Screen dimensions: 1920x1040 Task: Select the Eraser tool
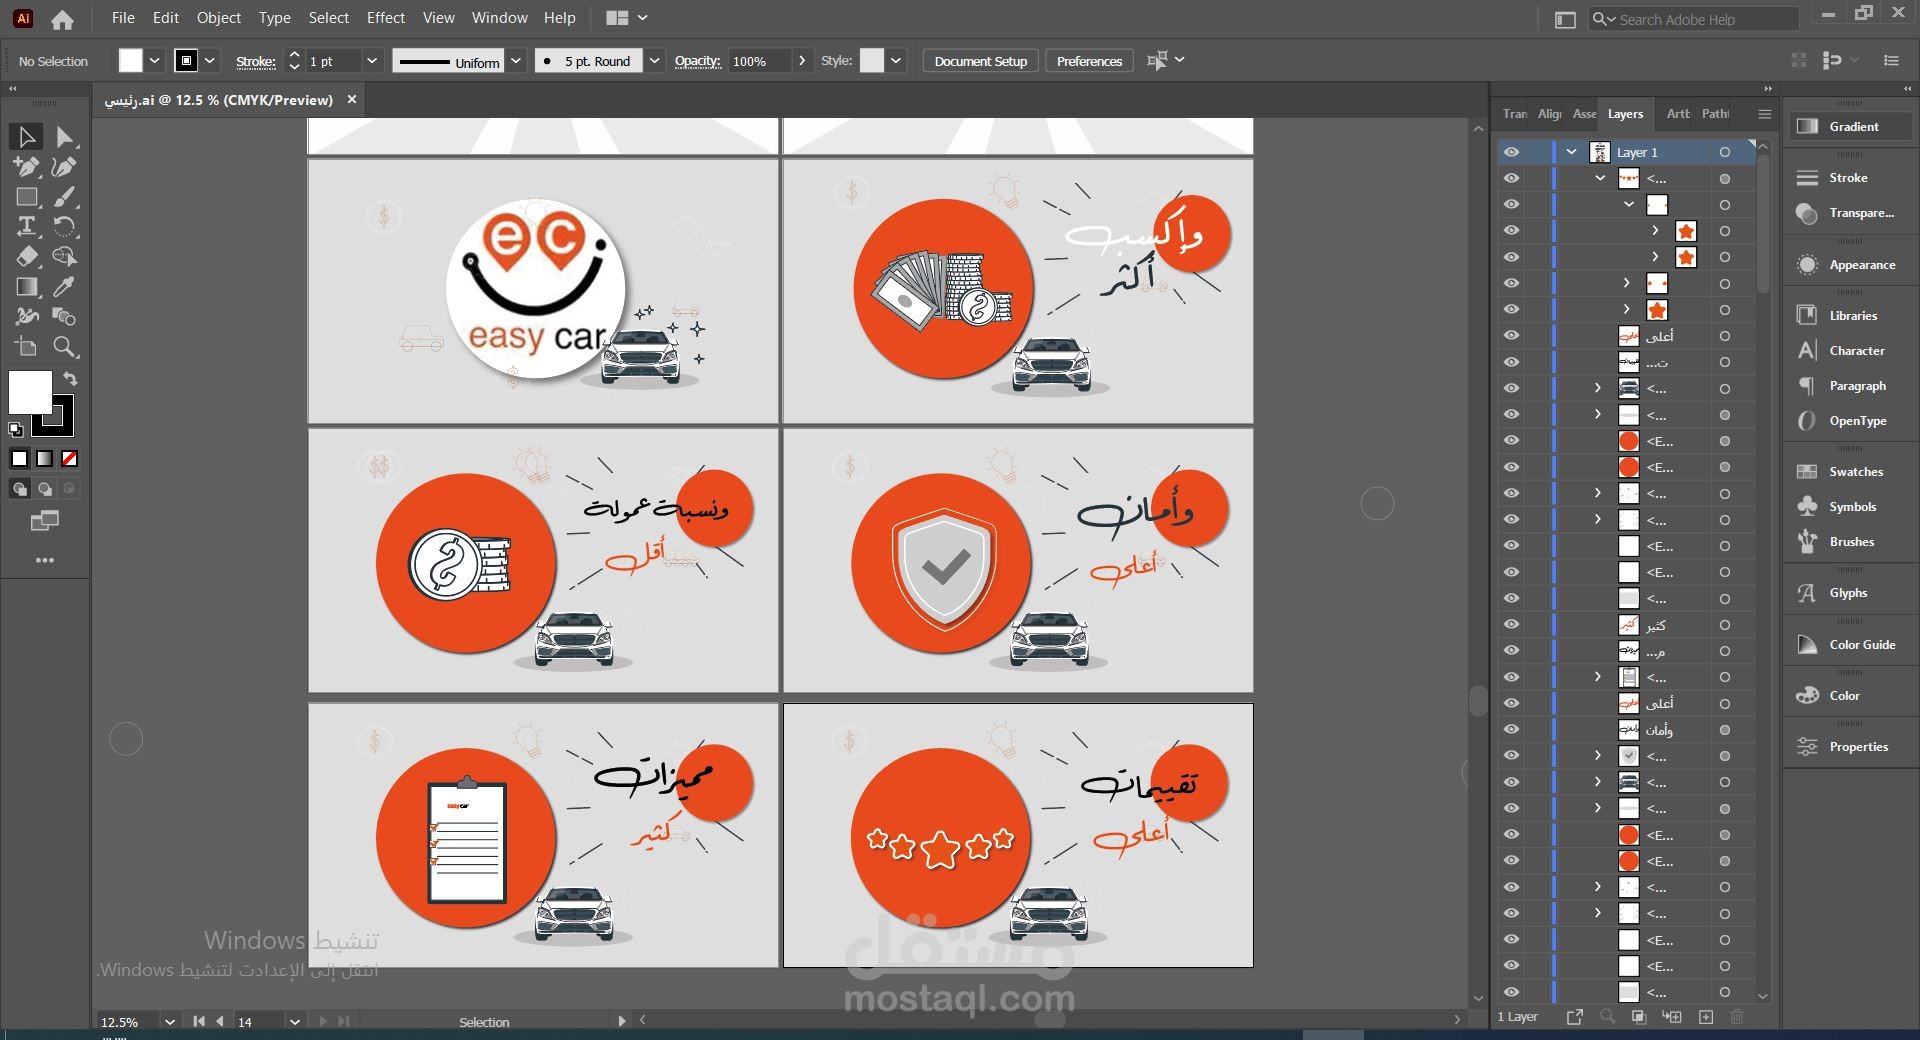pyautogui.click(x=27, y=257)
